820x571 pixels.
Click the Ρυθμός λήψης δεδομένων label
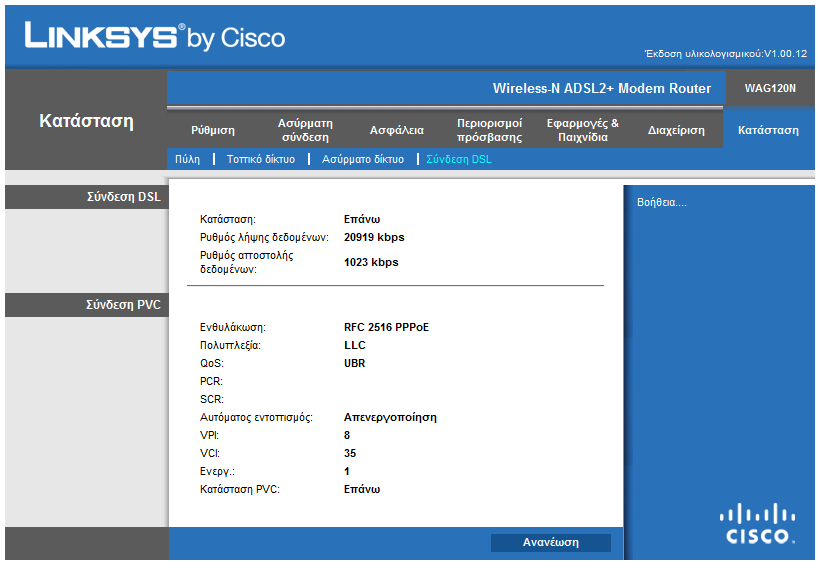264,237
